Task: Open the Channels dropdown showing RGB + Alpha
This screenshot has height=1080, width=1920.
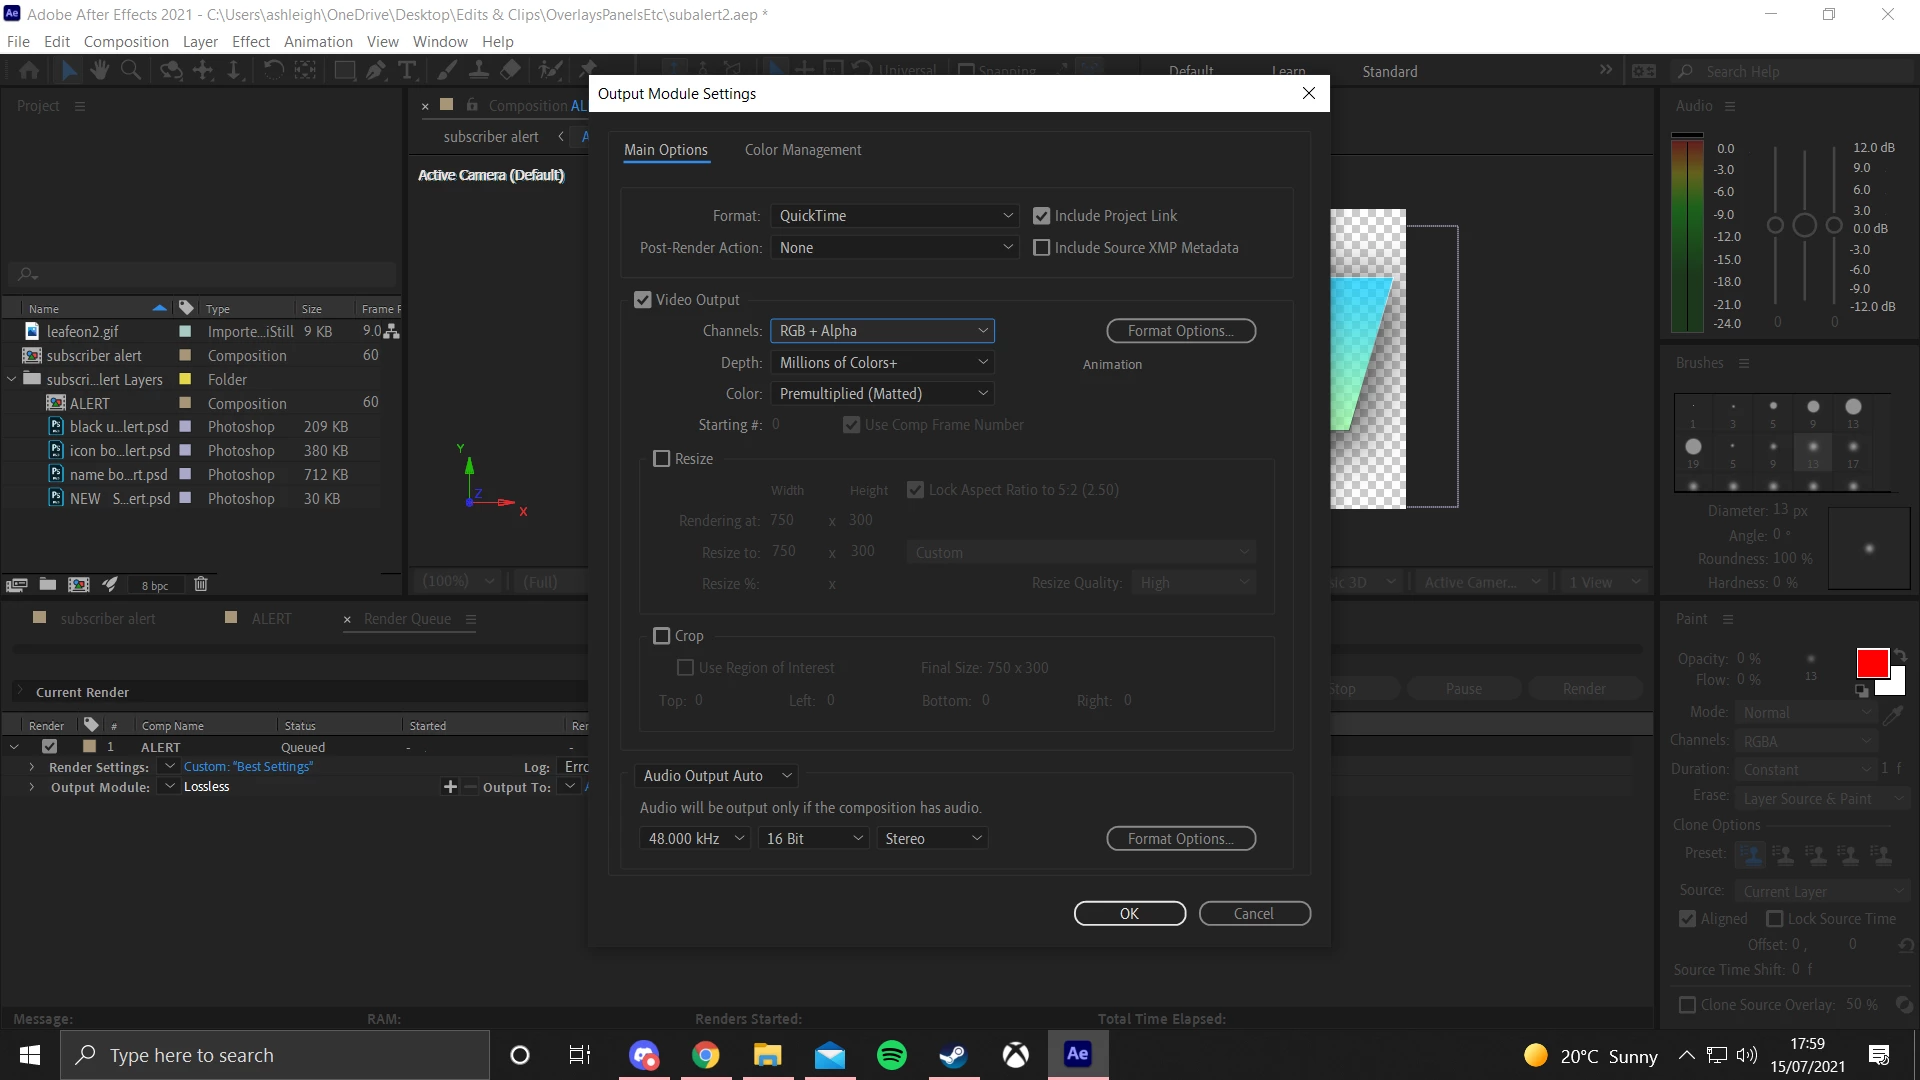Action: [882, 331]
